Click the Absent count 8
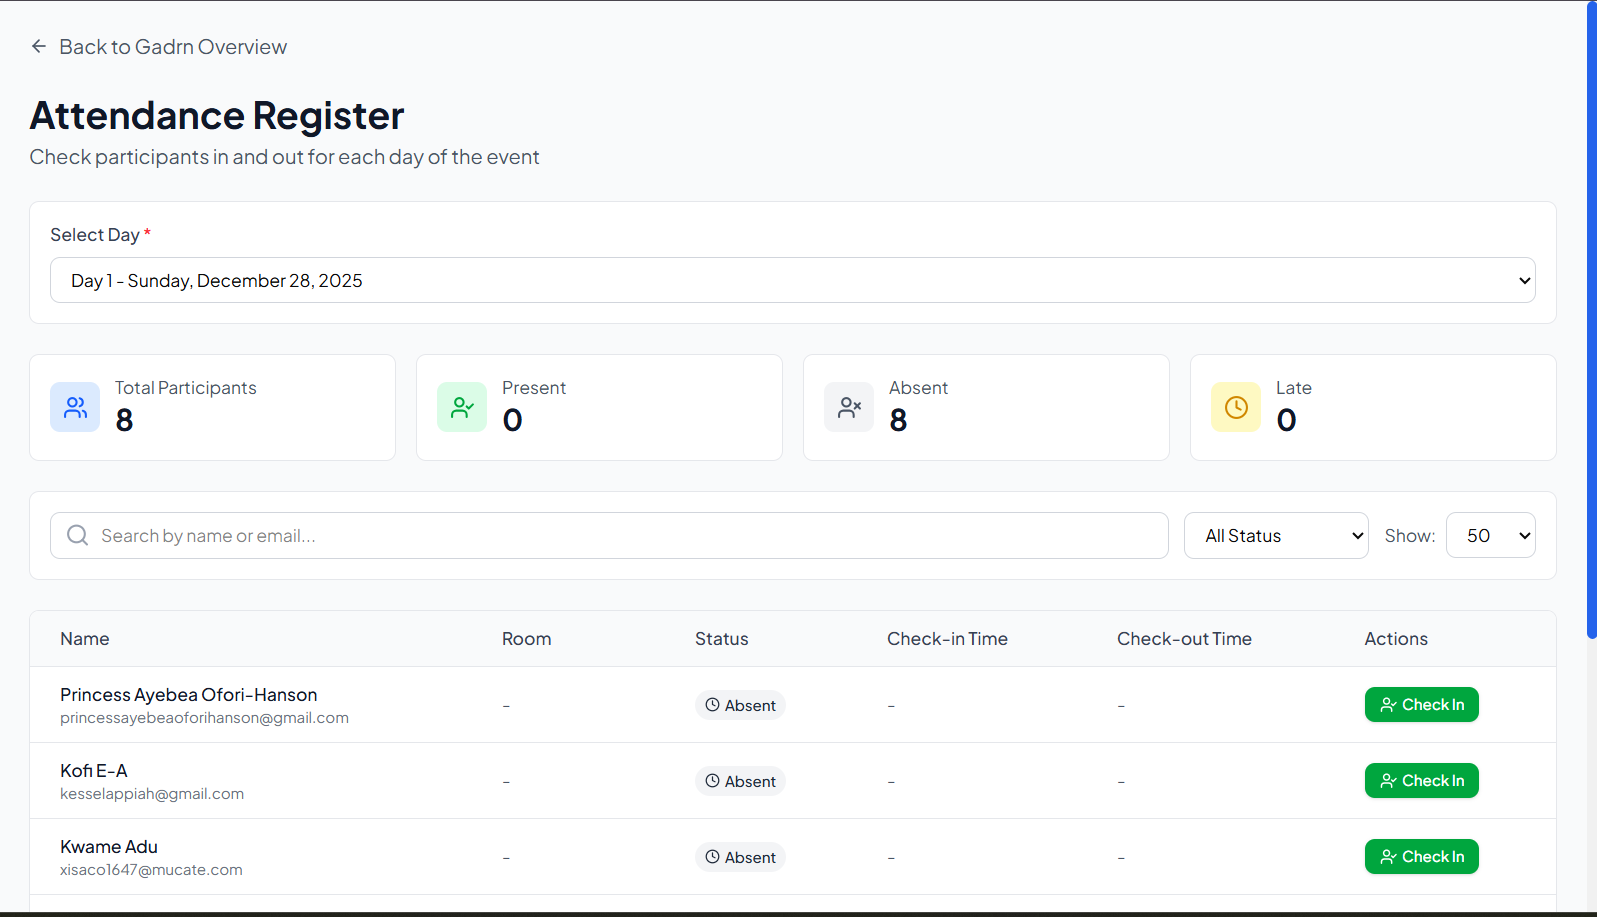This screenshot has width=1597, height=917. point(898,420)
